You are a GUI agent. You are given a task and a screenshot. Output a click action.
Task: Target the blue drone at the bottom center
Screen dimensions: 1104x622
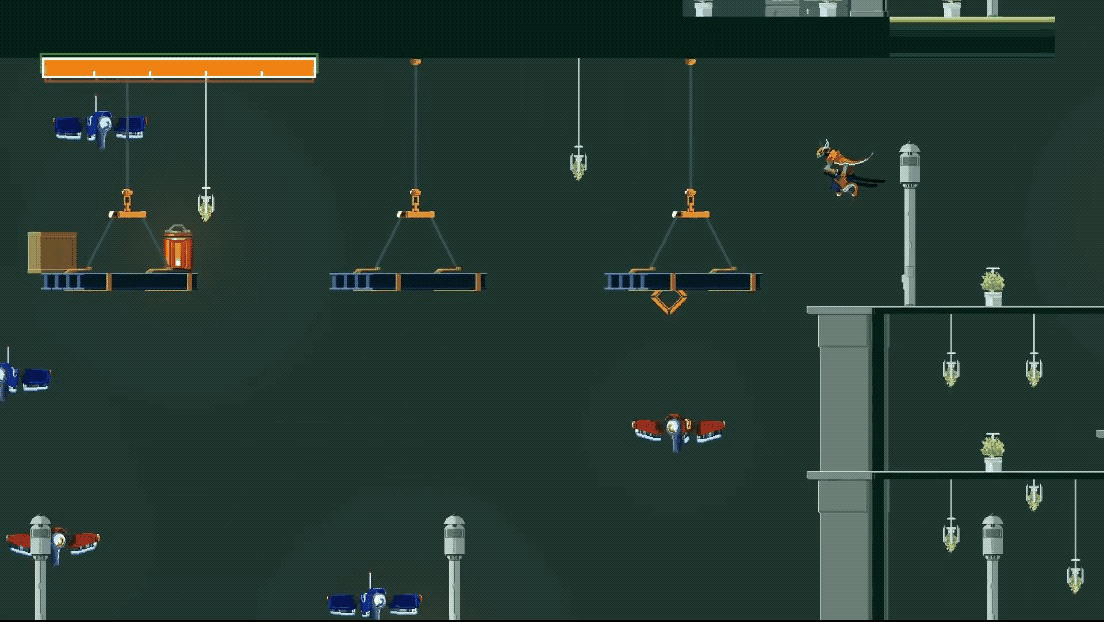pos(374,602)
